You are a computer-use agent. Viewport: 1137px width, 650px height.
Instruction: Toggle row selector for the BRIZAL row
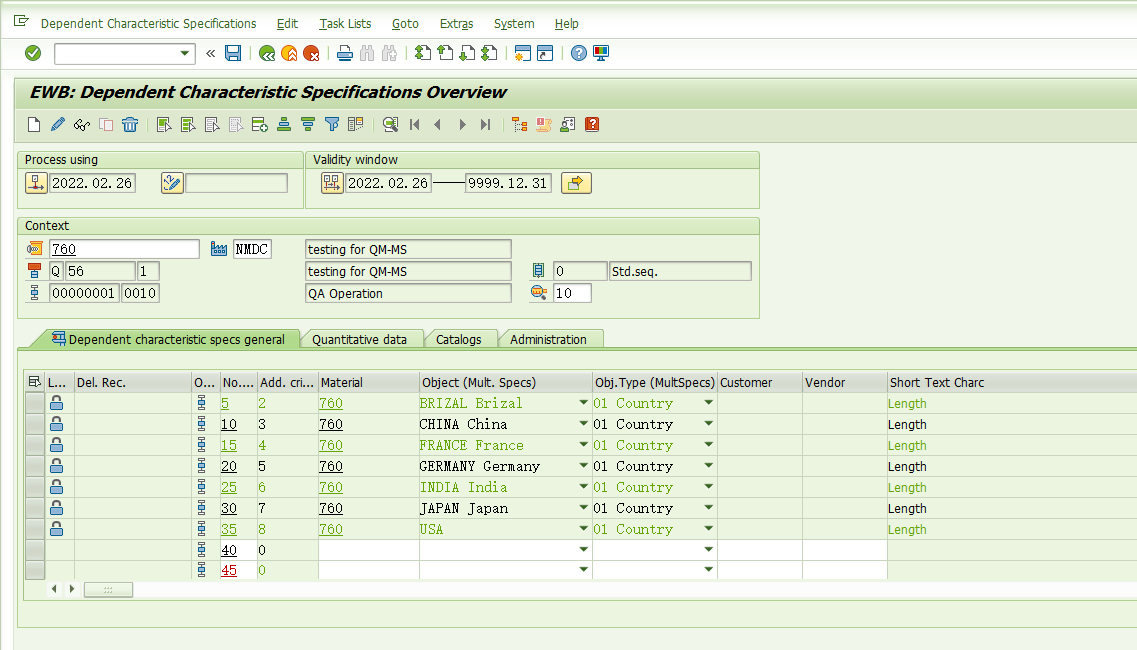[x=35, y=403]
